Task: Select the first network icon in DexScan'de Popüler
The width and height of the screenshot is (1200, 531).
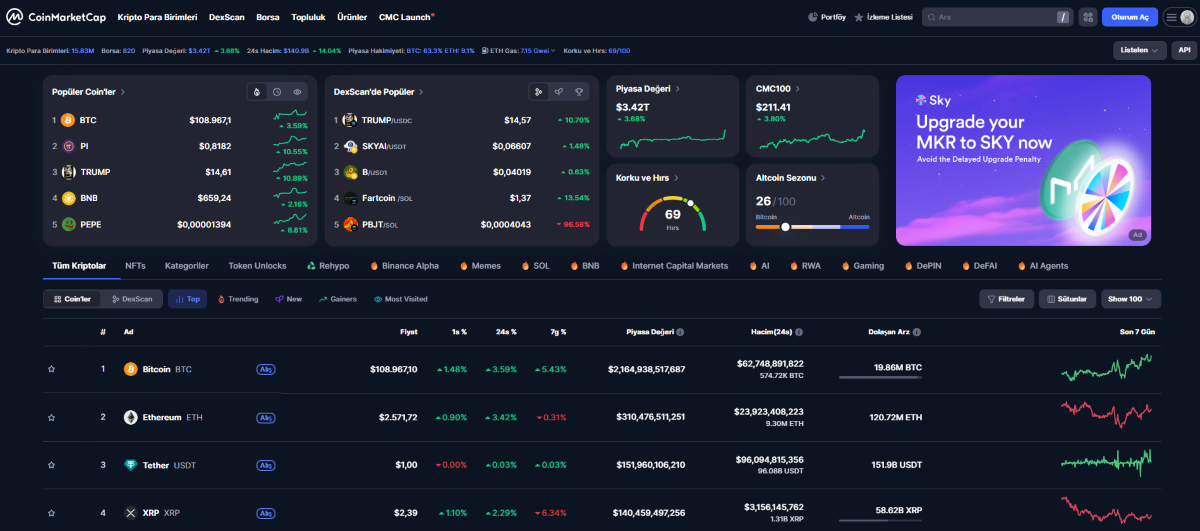Action: click(x=539, y=92)
